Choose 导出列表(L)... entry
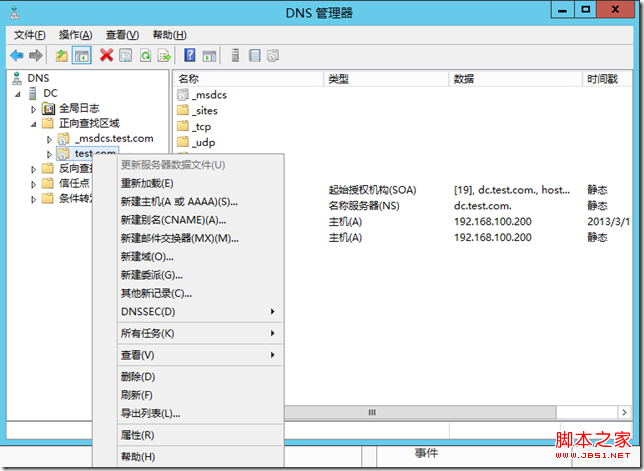Image resolution: width=644 pixels, height=471 pixels. (200, 414)
